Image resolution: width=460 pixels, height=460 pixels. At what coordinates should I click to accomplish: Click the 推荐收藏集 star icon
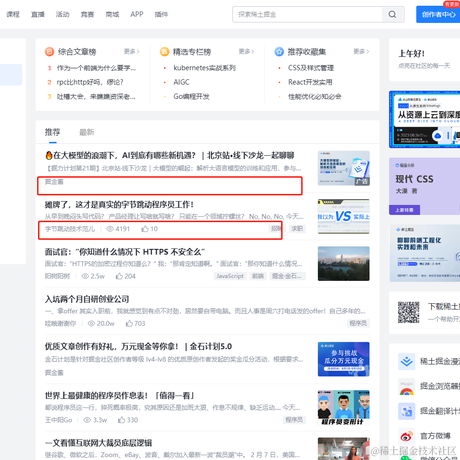(x=279, y=52)
